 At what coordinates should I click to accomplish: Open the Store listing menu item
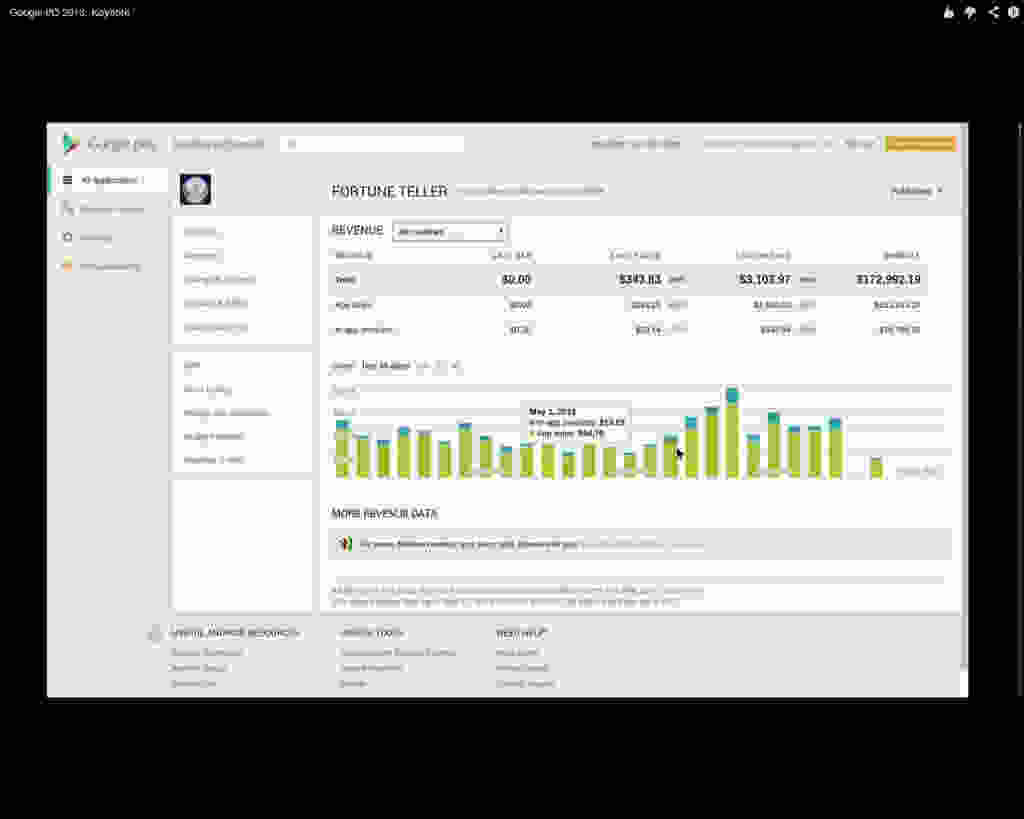[x=208, y=389]
